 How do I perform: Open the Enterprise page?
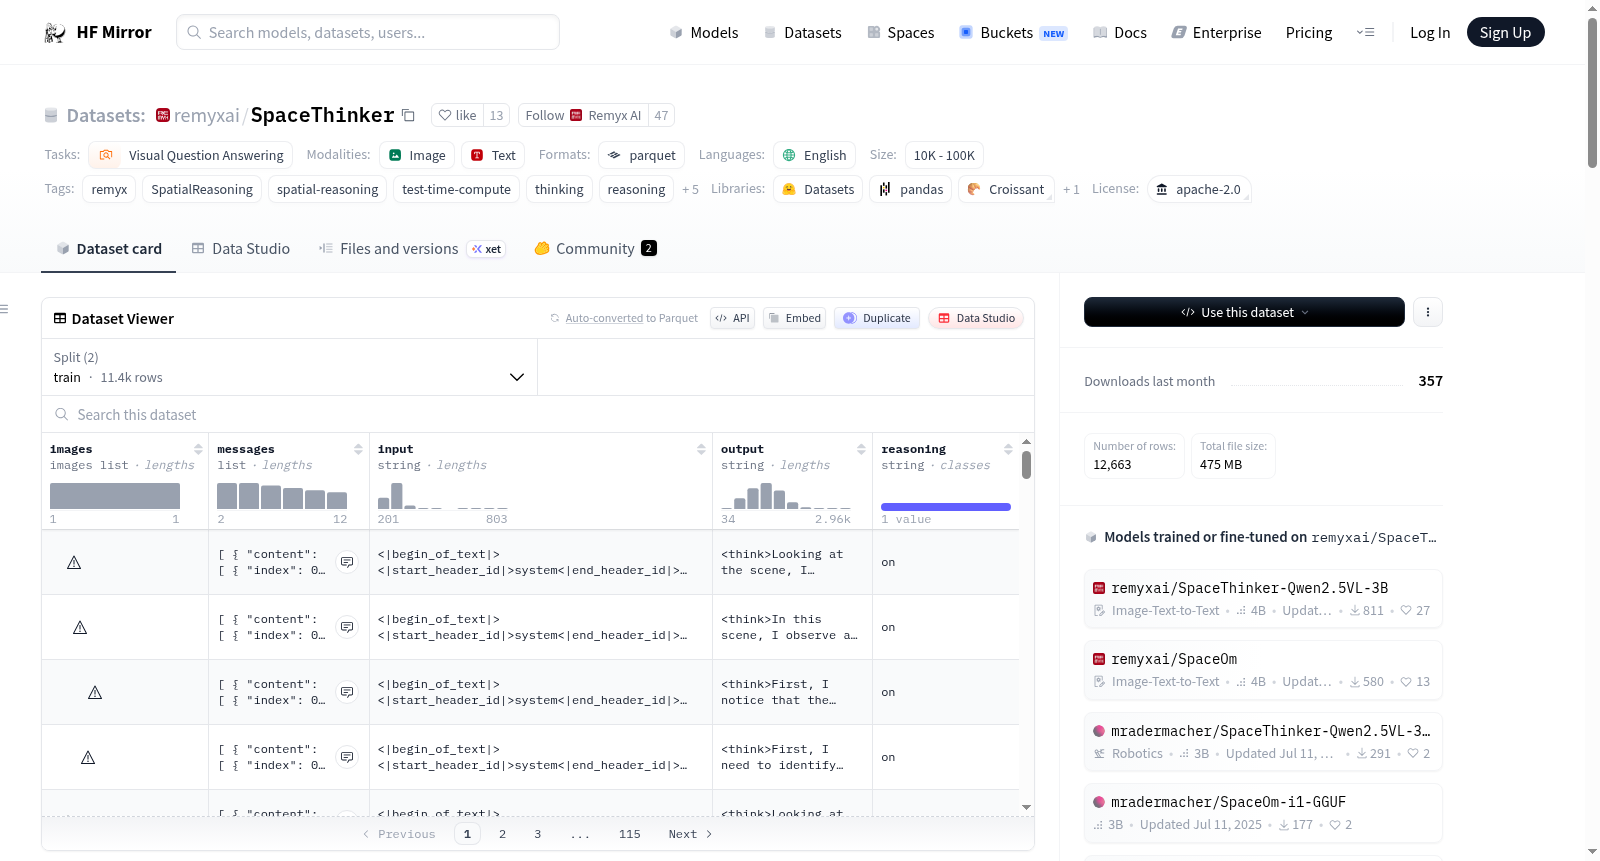pyautogui.click(x=1216, y=33)
